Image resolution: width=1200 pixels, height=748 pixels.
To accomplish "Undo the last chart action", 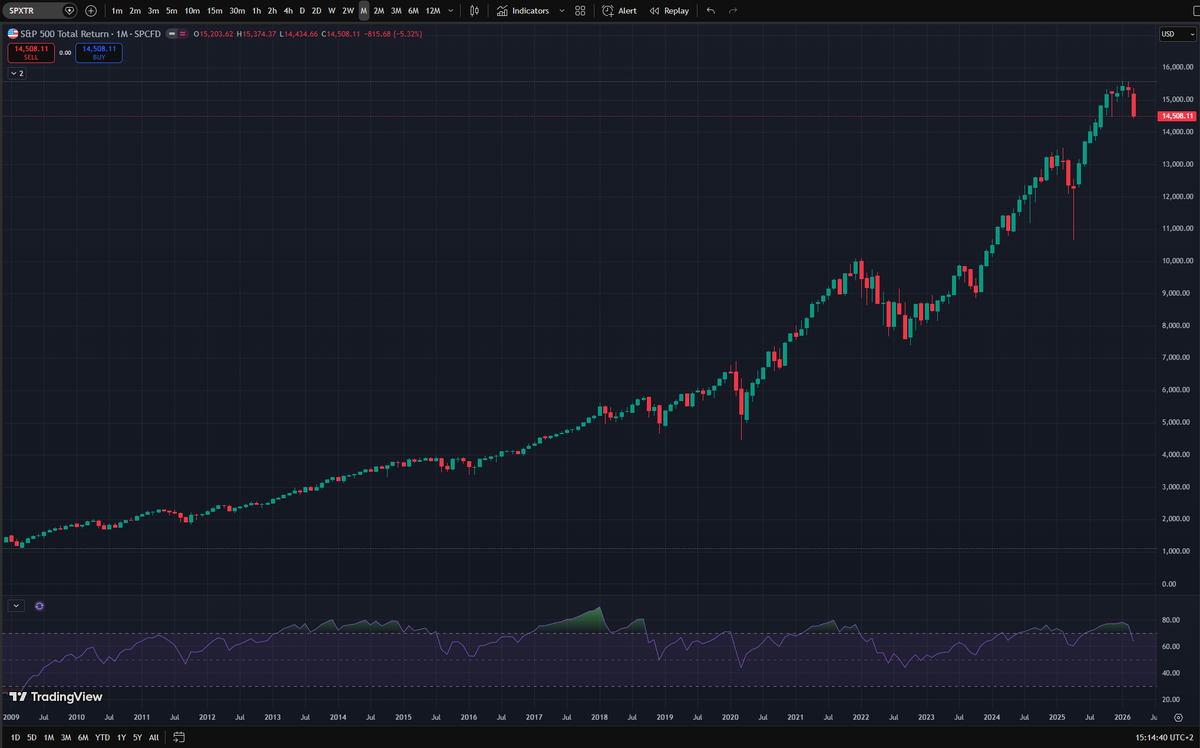I will click(x=711, y=10).
